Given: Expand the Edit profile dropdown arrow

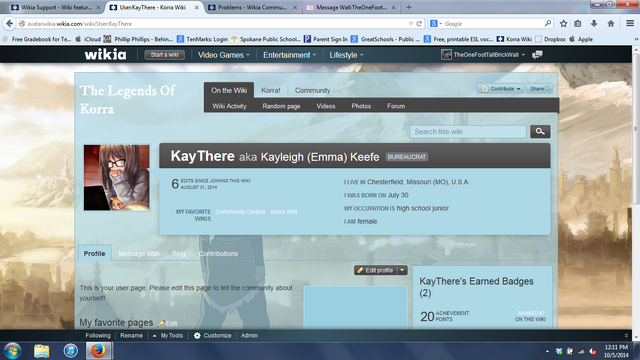Looking at the screenshot, I should pos(402,270).
